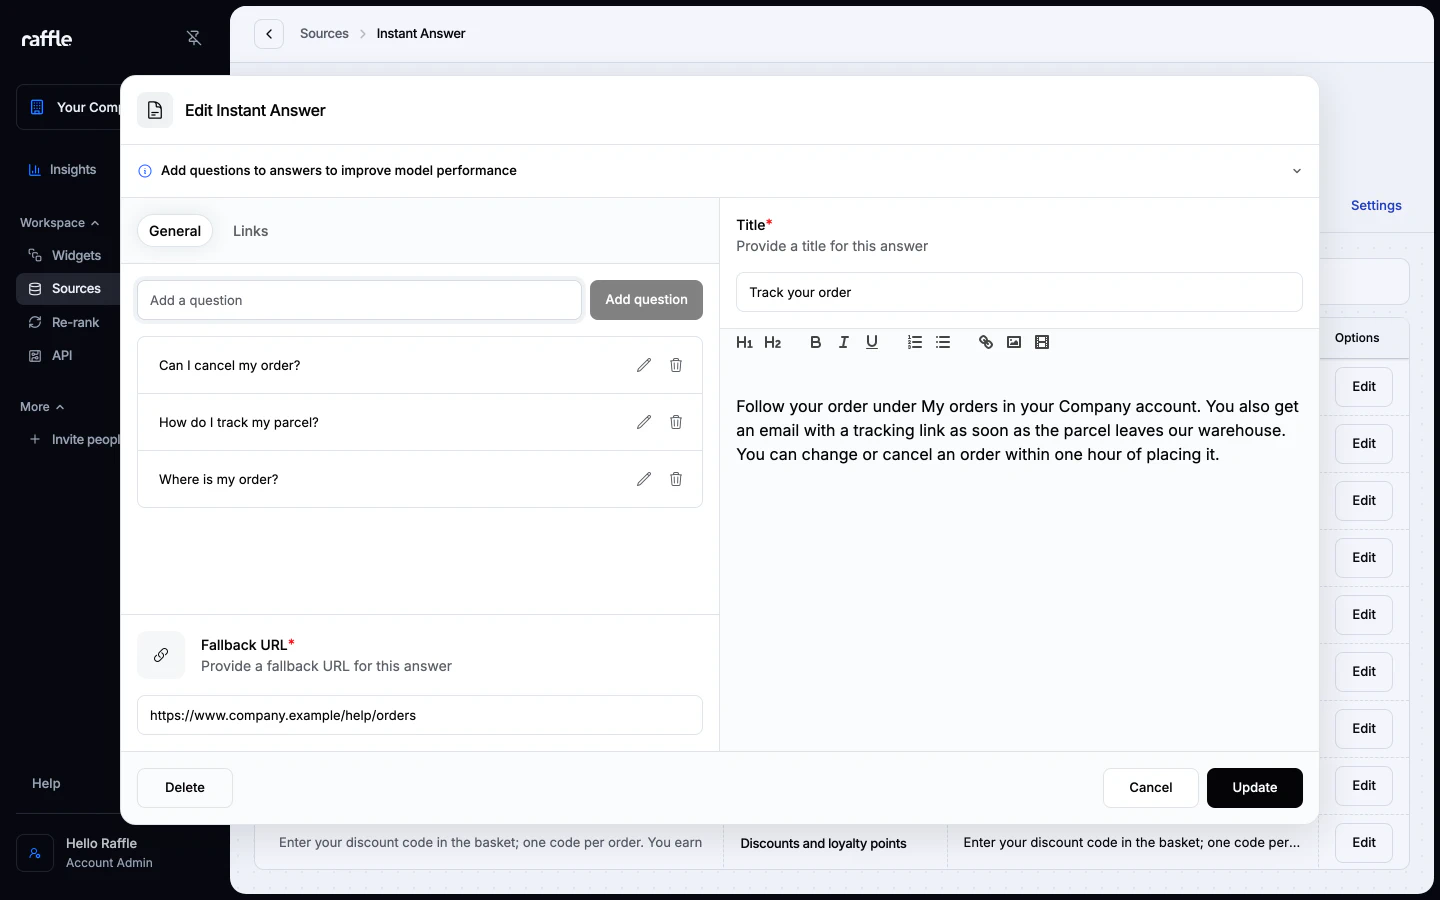Insert a bulleted list
Screen dimensions: 1440x900
(943, 342)
